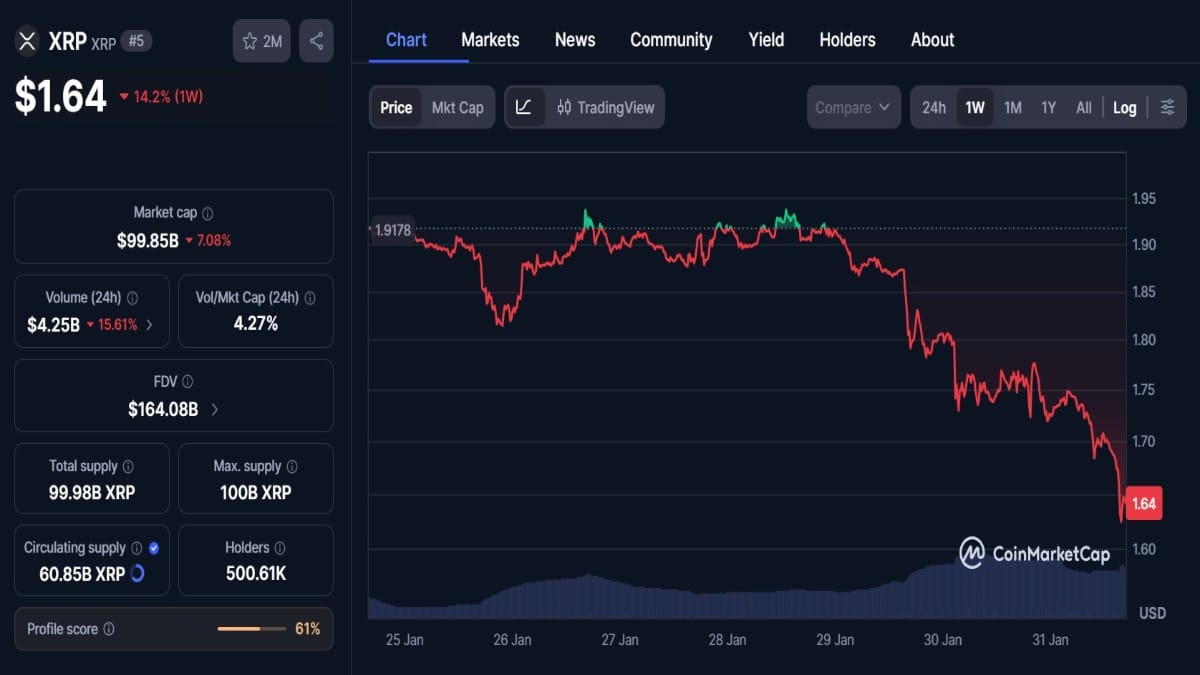Open the Compare dropdown

(853, 107)
